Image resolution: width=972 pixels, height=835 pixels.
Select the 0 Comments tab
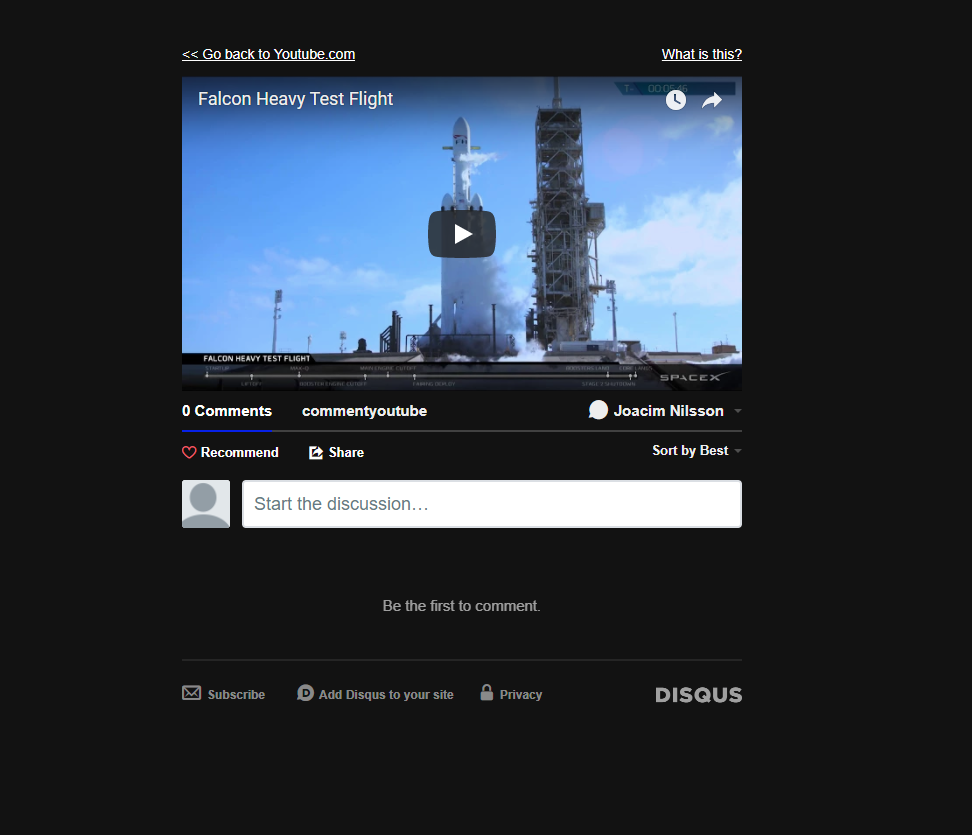[x=226, y=410]
